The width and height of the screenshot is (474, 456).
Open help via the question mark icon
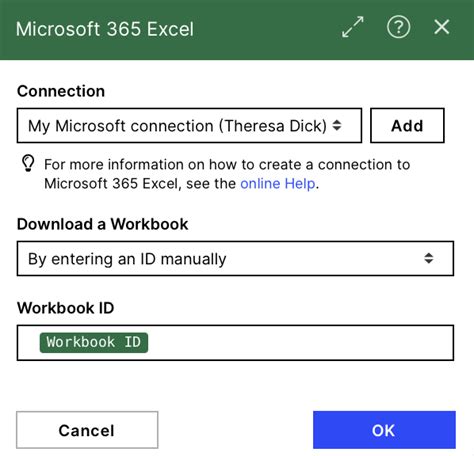coord(398,27)
